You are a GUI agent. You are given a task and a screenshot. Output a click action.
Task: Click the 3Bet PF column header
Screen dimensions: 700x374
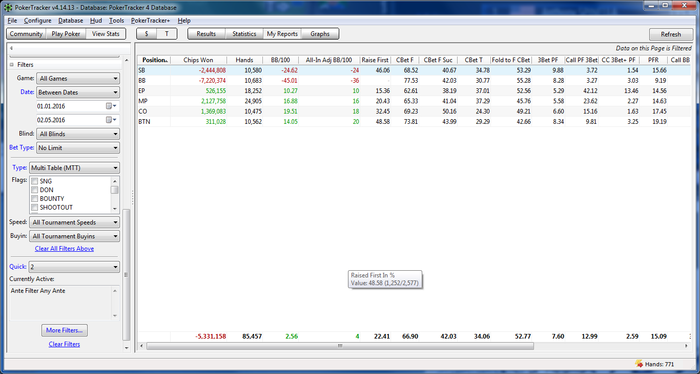tap(548, 60)
